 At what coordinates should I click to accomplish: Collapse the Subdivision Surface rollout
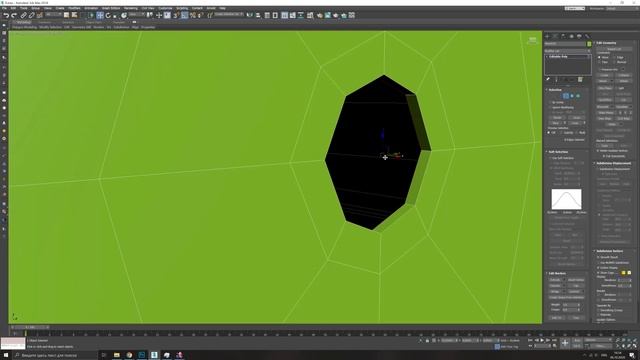click(610, 251)
